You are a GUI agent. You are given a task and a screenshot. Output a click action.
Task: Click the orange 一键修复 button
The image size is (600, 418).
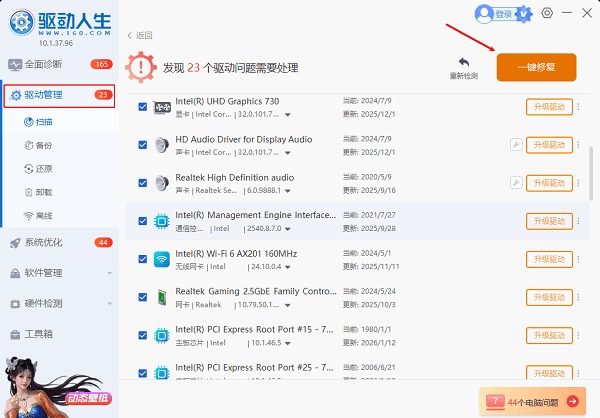click(x=536, y=67)
